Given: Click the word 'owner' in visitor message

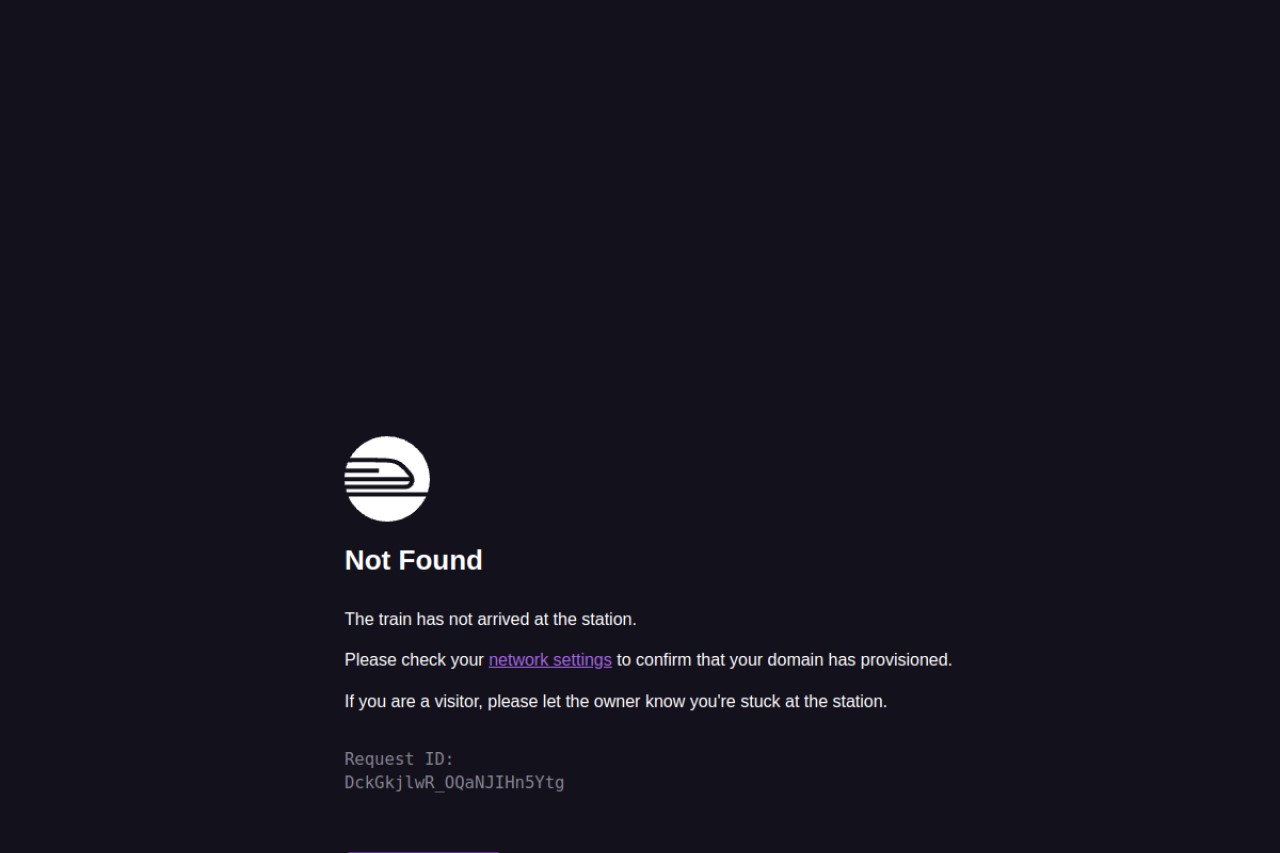Looking at the screenshot, I should pyautogui.click(x=617, y=701).
